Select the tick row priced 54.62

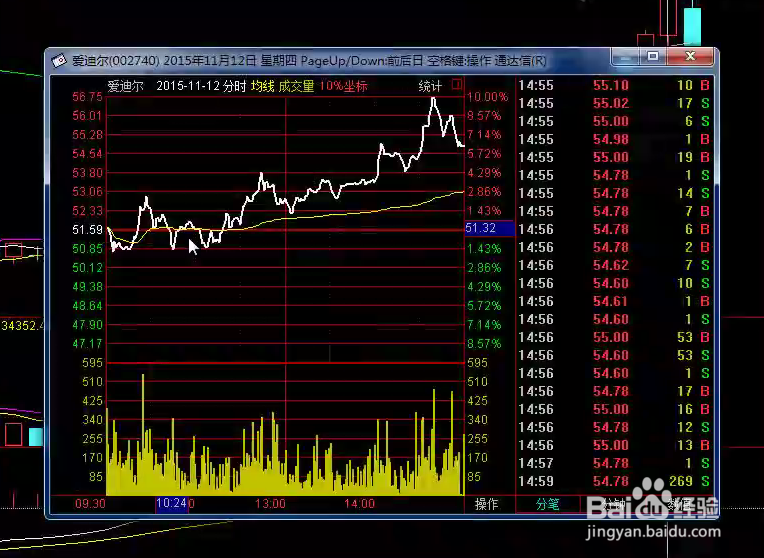pos(614,265)
